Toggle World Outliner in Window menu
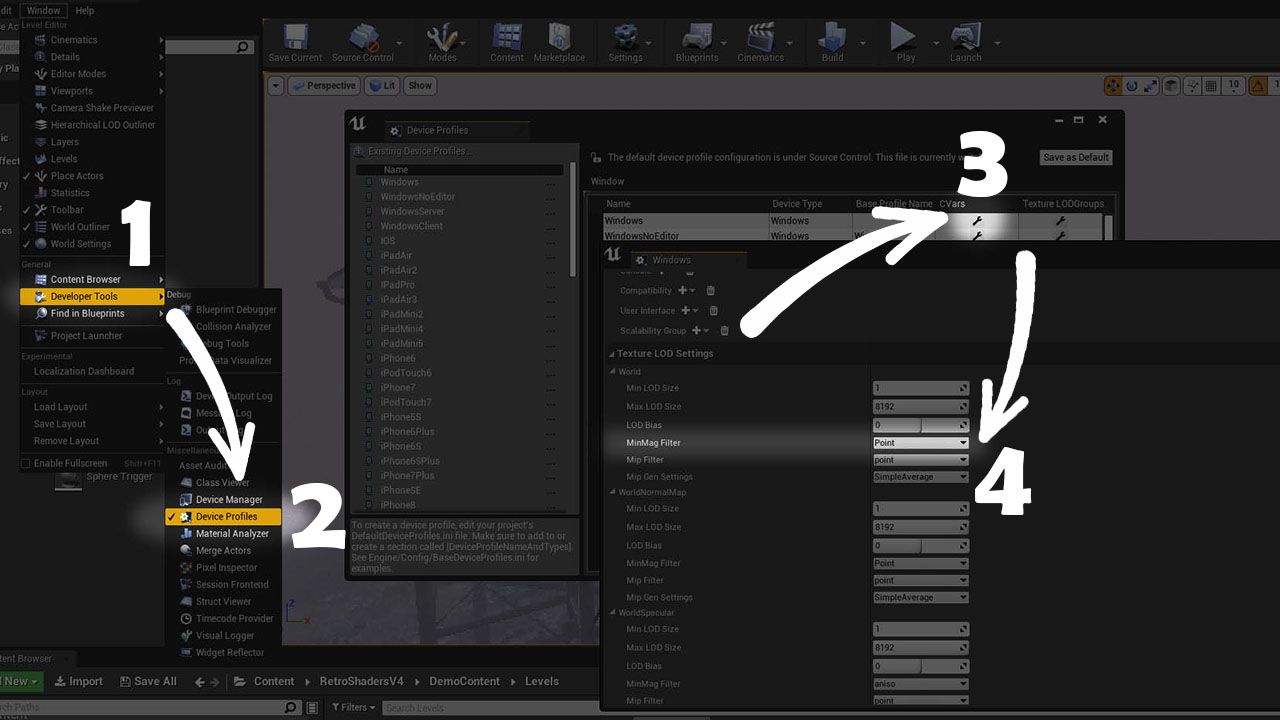The height and width of the screenshot is (720, 1280). click(92, 227)
